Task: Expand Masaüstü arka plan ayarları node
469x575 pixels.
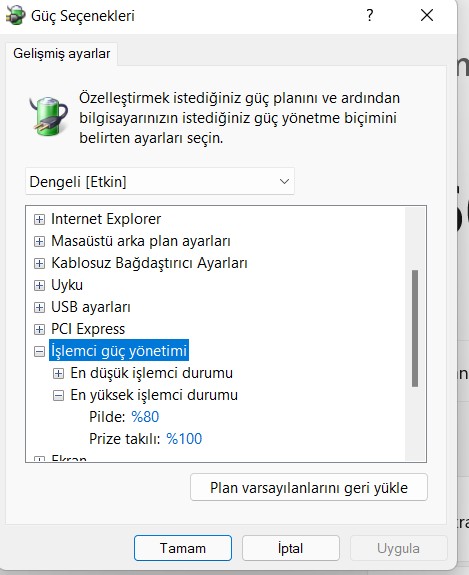Action: (x=39, y=241)
